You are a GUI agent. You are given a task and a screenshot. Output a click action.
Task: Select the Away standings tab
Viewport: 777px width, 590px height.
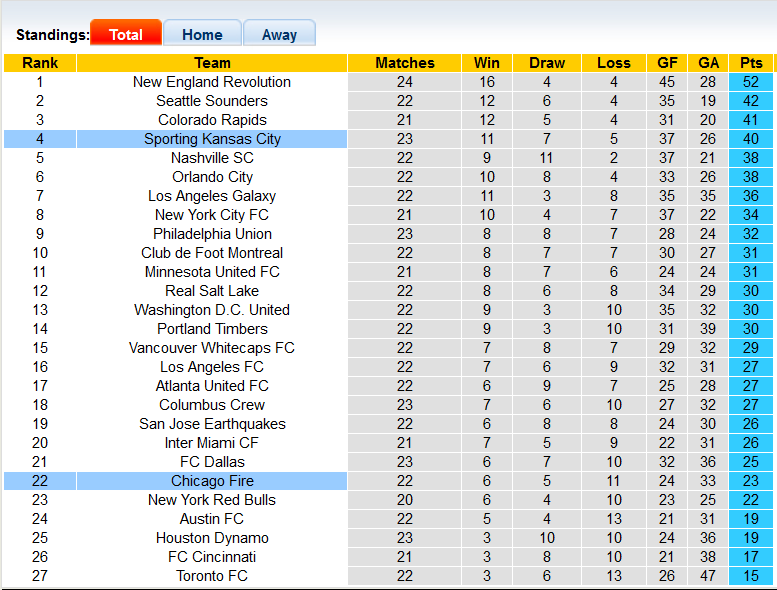point(279,34)
